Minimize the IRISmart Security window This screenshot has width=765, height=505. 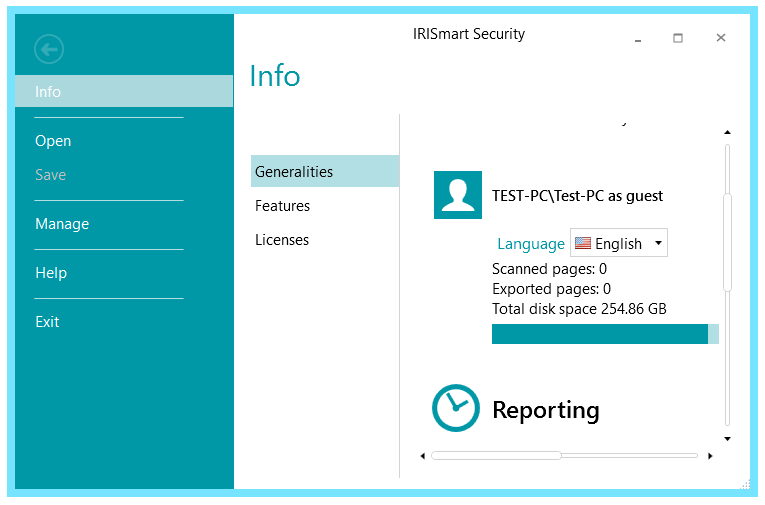coord(638,38)
